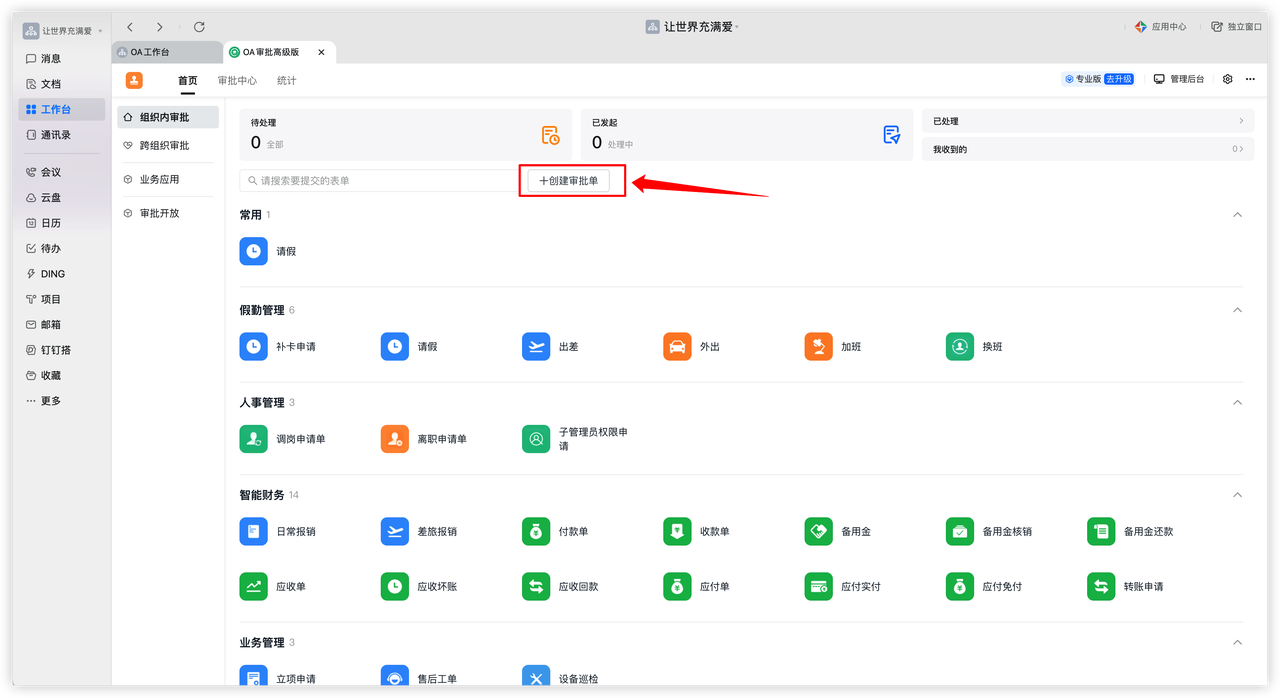Open the 付款单 payment form icon
Image resolution: width=1280 pixels, height=698 pixels.
click(x=535, y=531)
